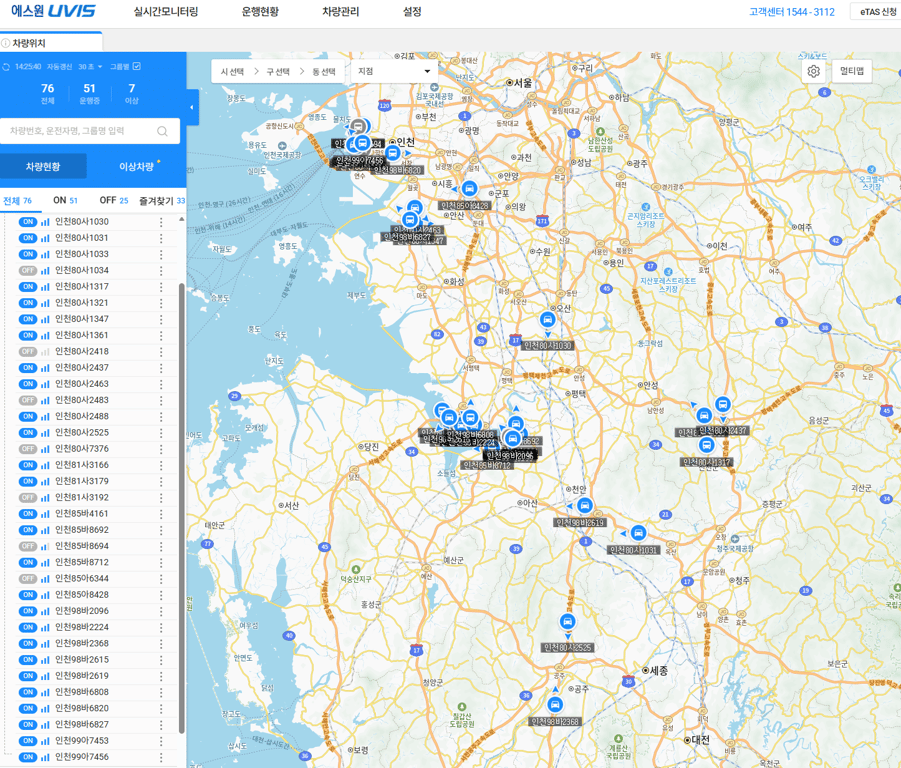Open map settings gear icon

(x=813, y=72)
